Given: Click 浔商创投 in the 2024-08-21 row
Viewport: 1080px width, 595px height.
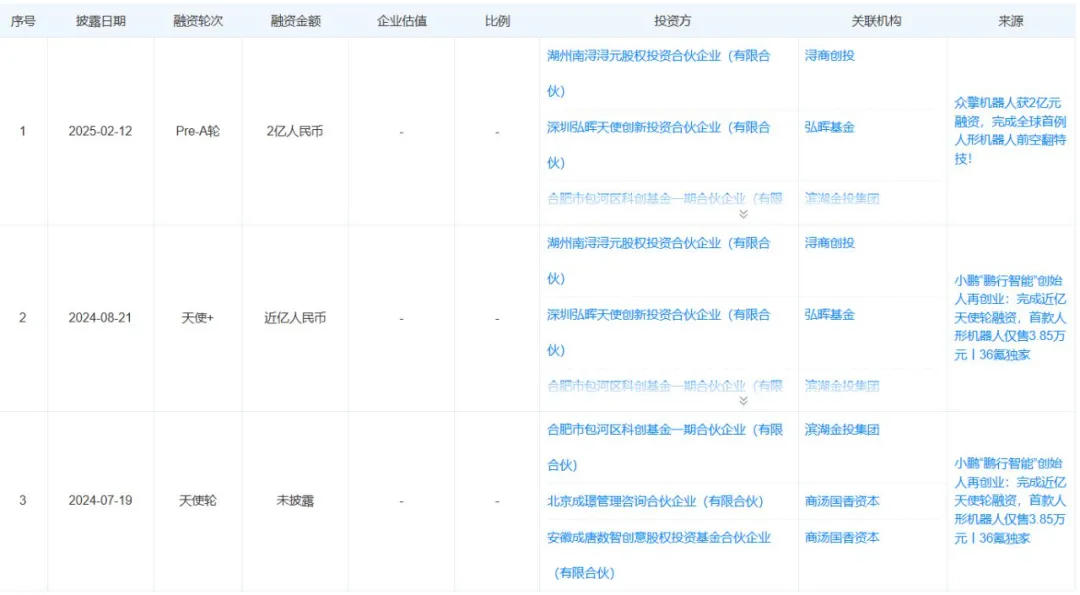Looking at the screenshot, I should pyautogui.click(x=829, y=243).
